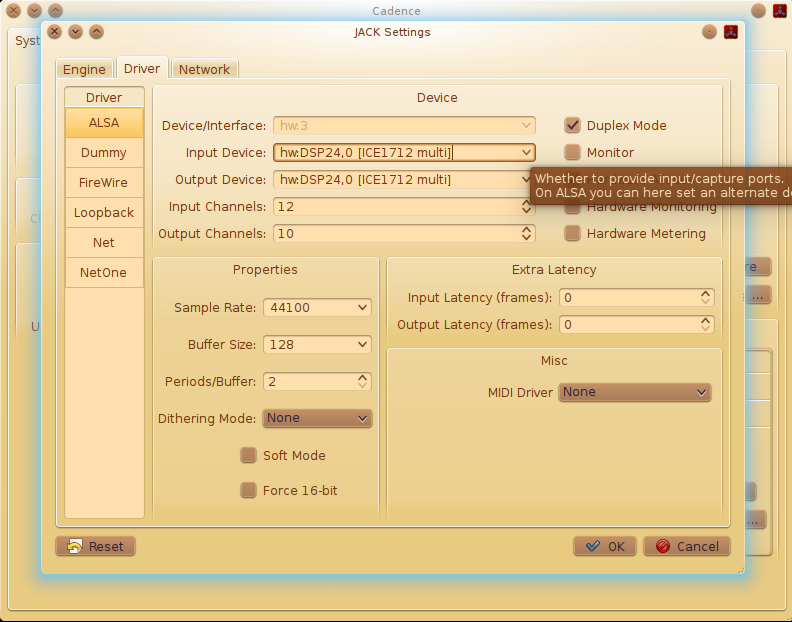
Task: Switch to the Engine tab
Action: click(84, 69)
